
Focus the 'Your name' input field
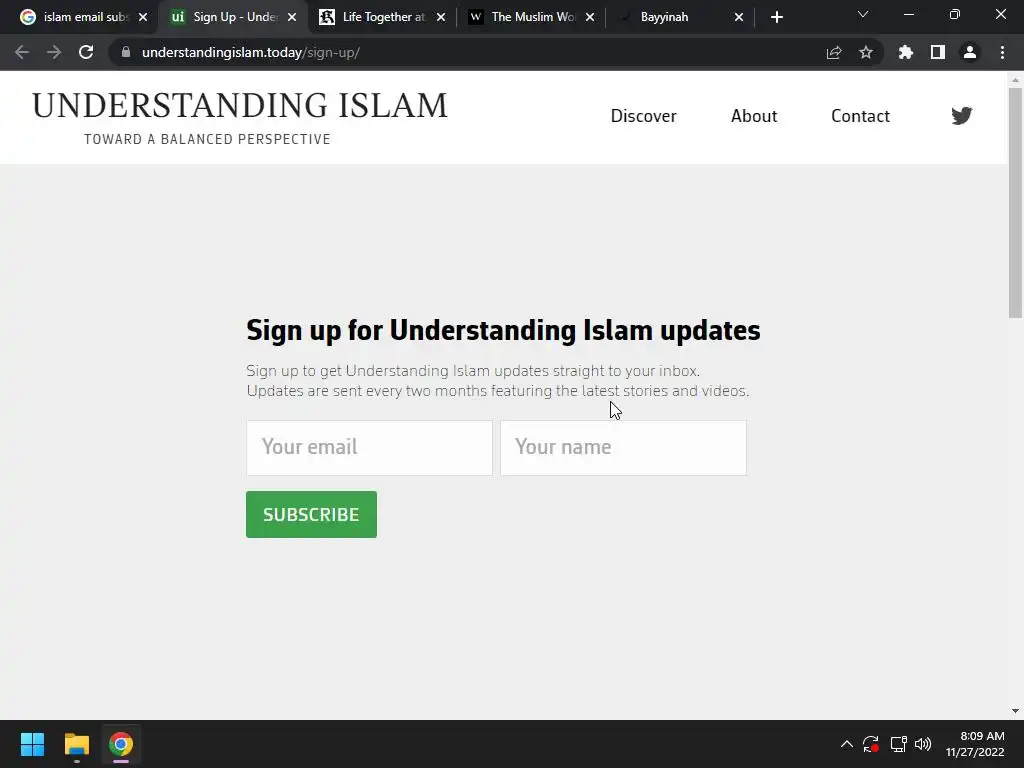click(623, 447)
